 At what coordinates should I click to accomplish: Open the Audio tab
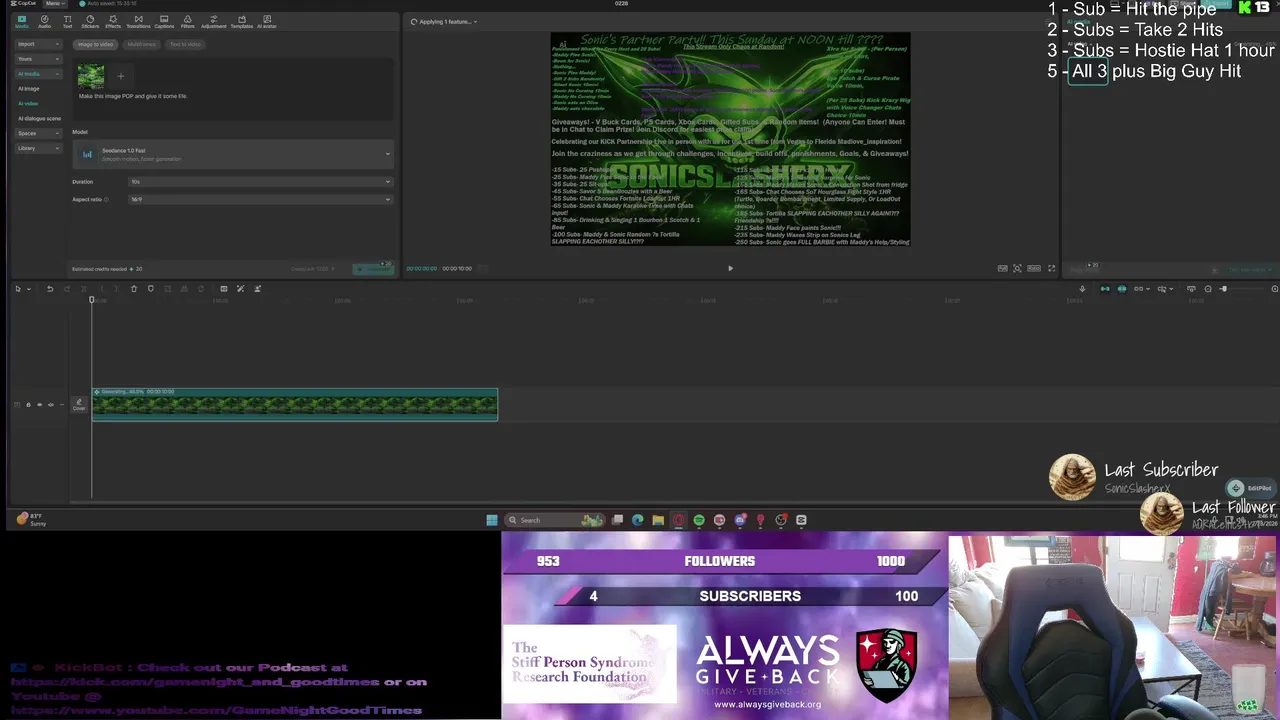click(x=44, y=21)
